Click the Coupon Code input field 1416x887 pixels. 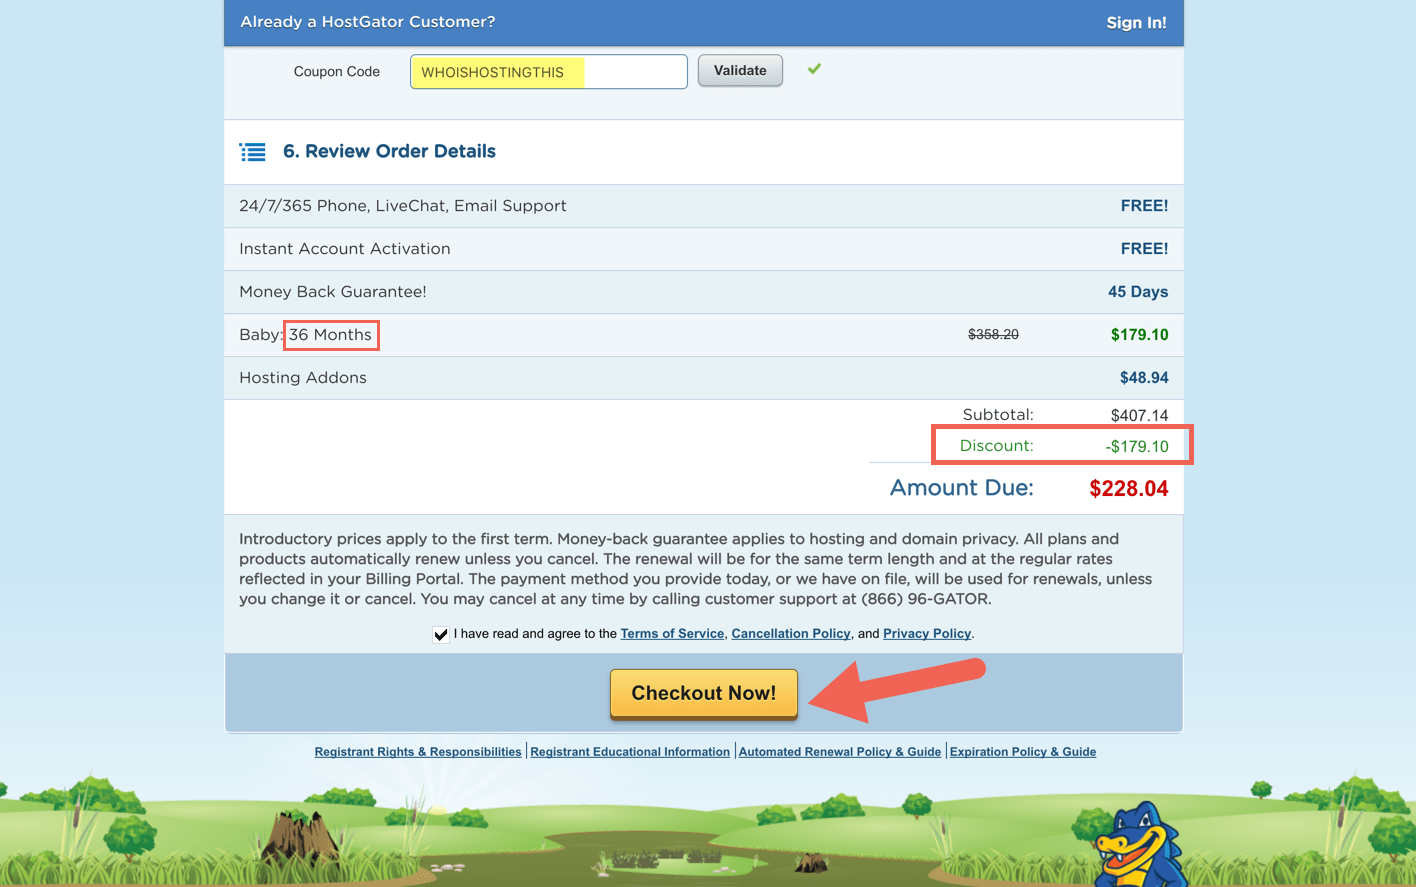point(548,72)
